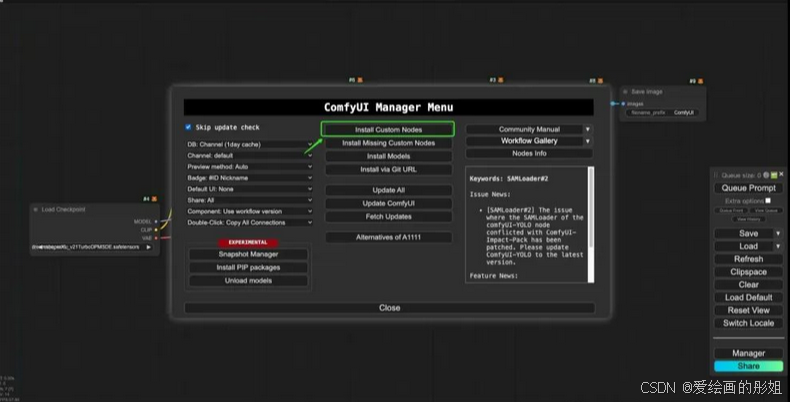
Task: Click Switch Locale
Action: [x=748, y=323]
